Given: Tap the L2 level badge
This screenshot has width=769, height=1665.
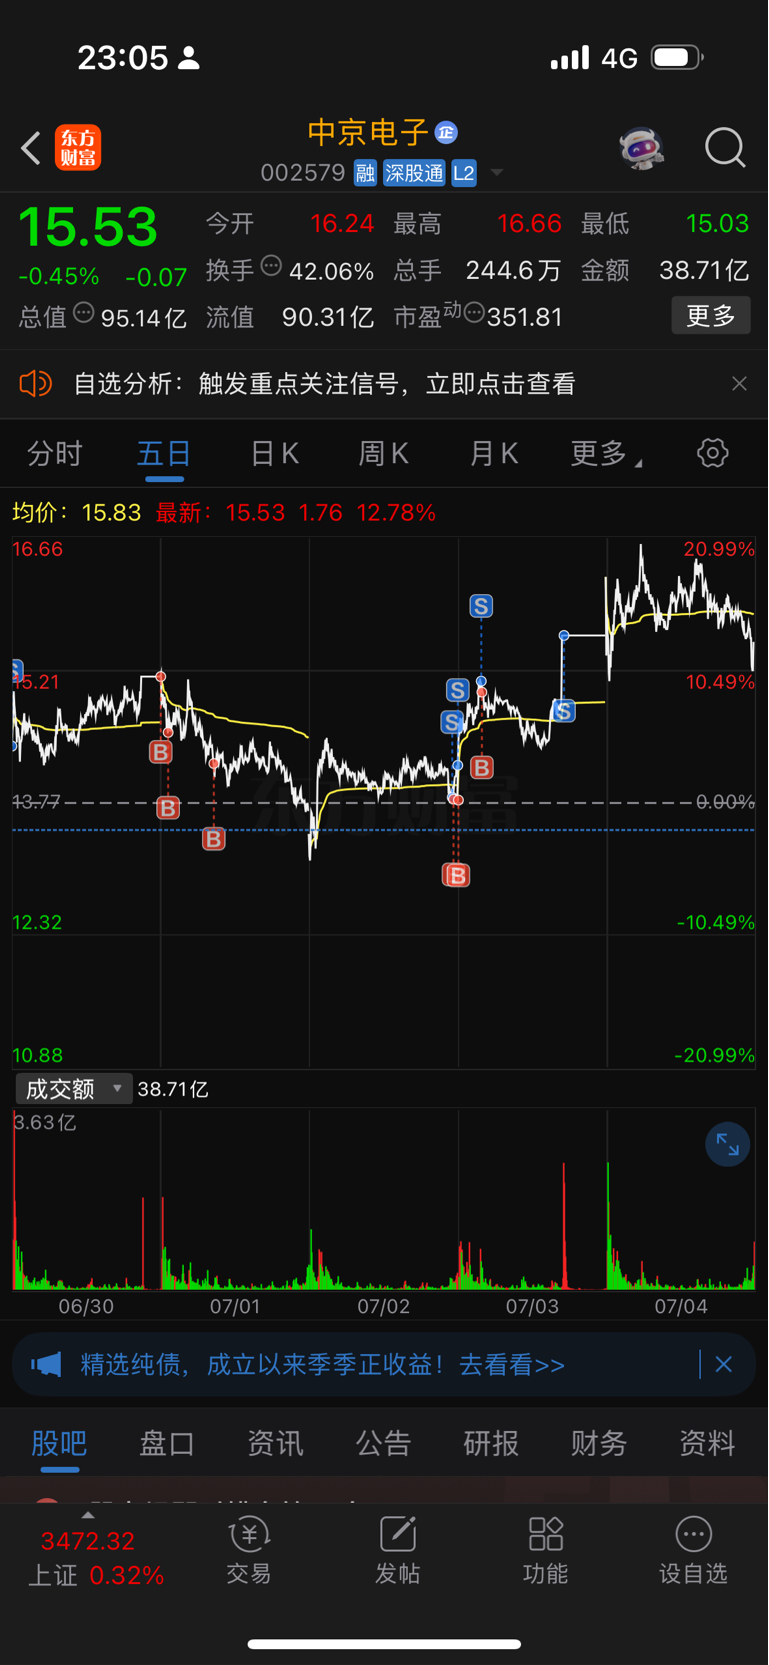Looking at the screenshot, I should click(464, 173).
